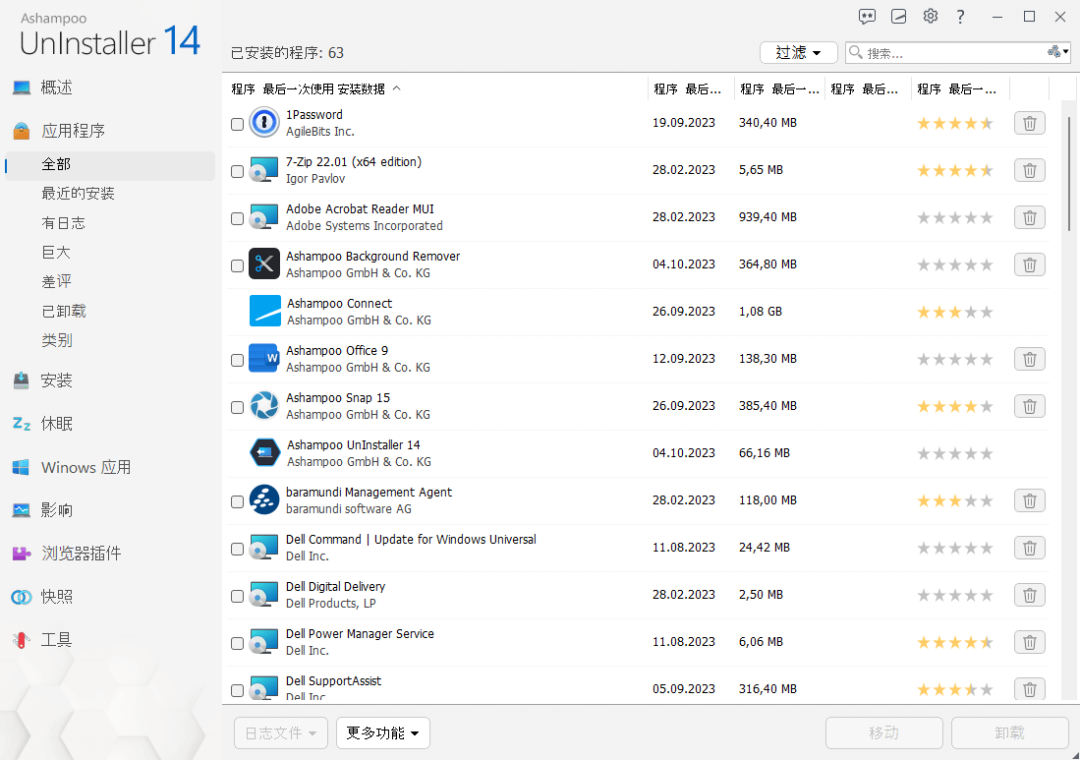Click trash icon for 7-Zip 22.01
The image size is (1080, 760).
click(1030, 170)
